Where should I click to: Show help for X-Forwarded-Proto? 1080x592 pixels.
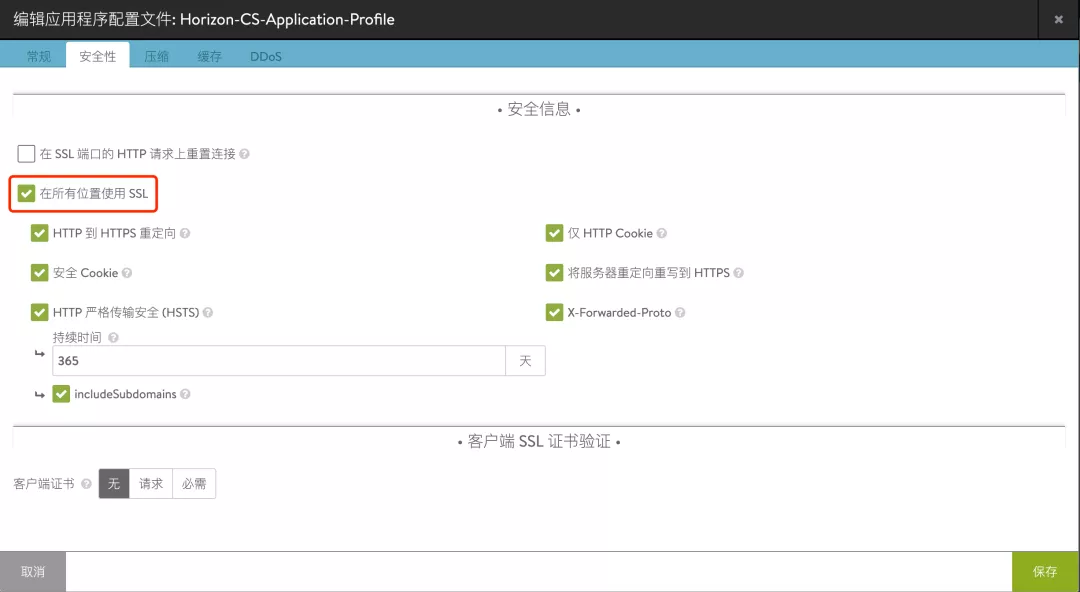click(x=680, y=313)
